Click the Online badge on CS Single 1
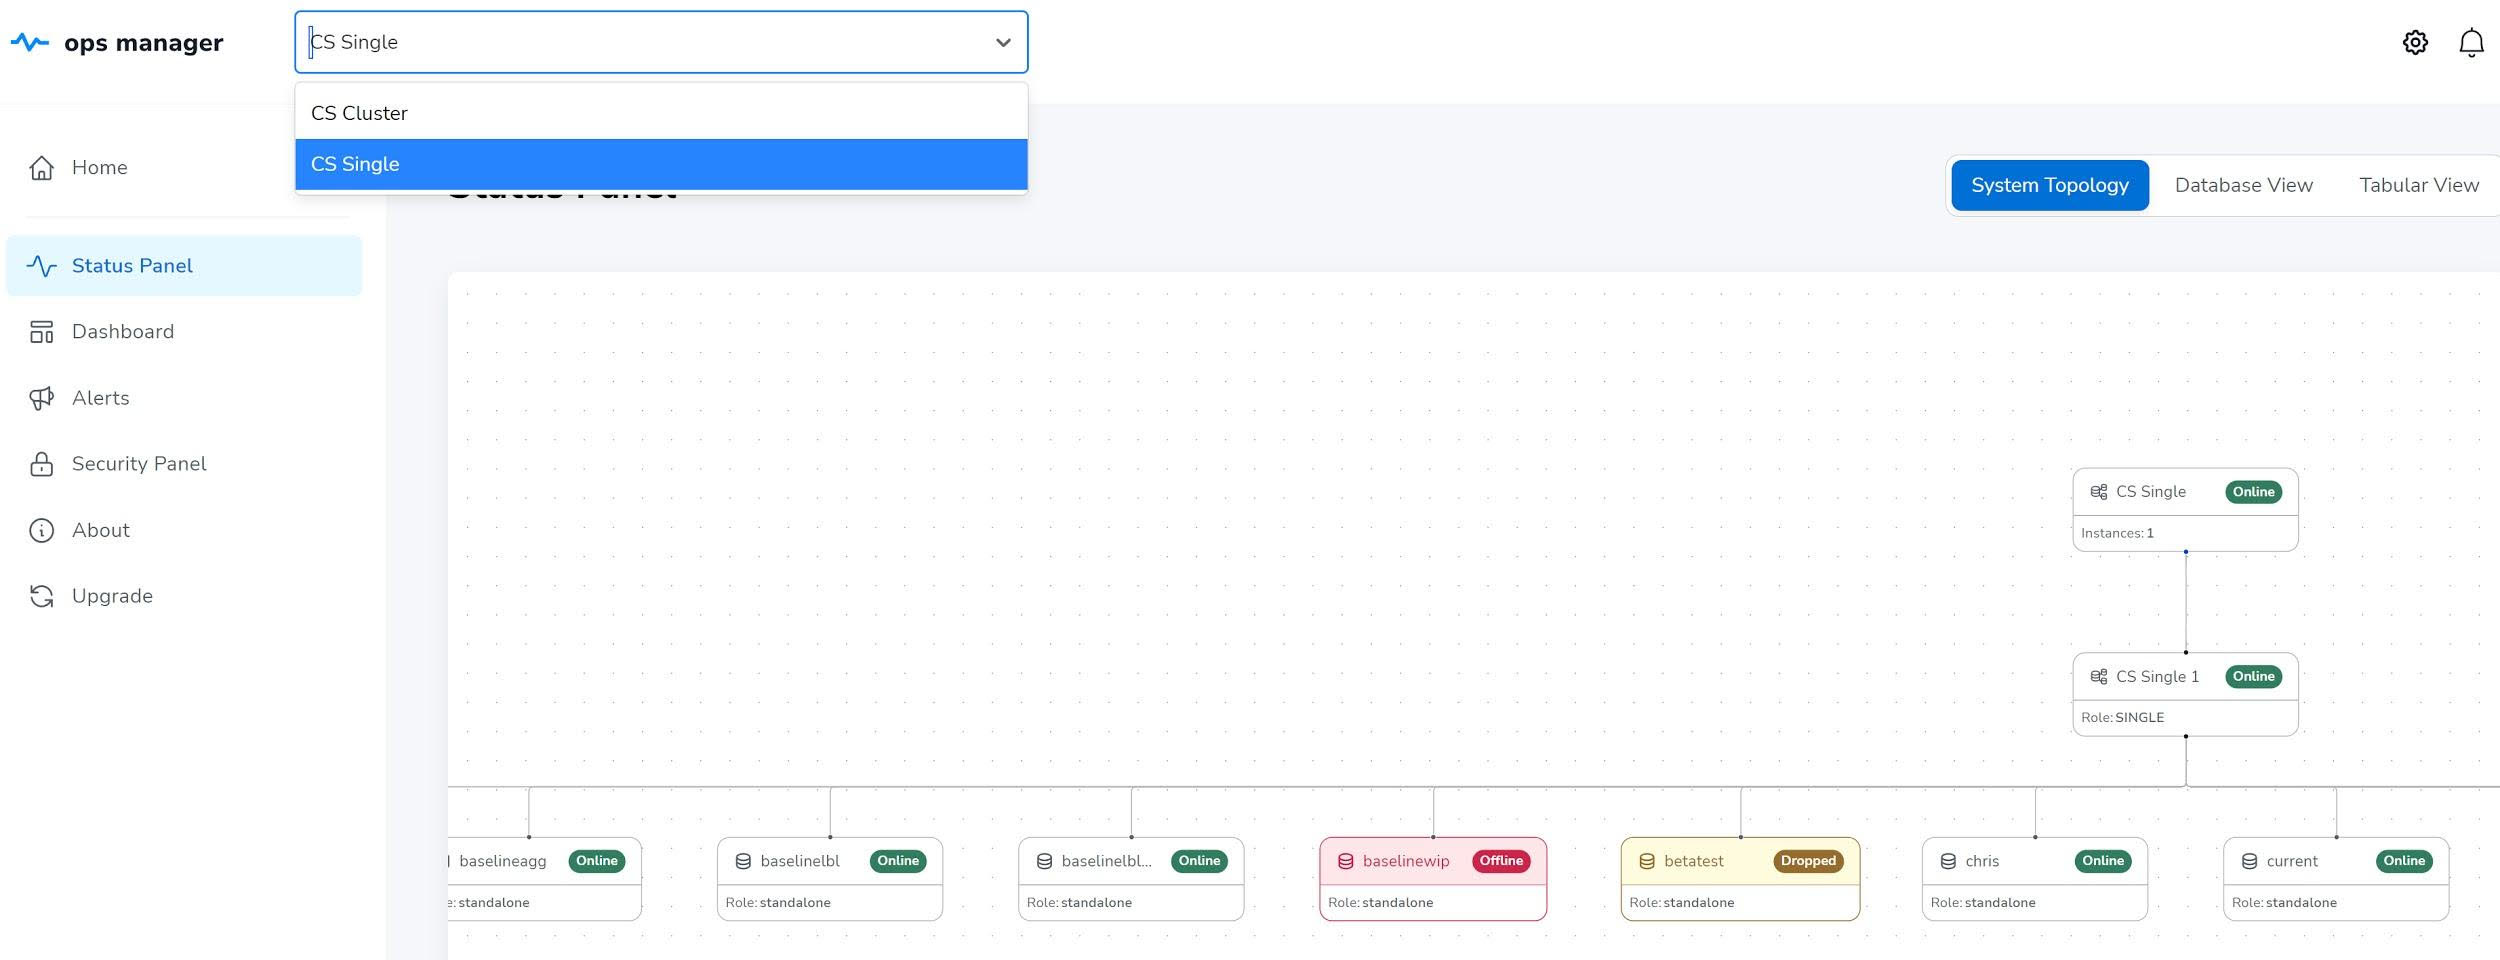Viewport: 2500px width, 960px height. (2253, 677)
